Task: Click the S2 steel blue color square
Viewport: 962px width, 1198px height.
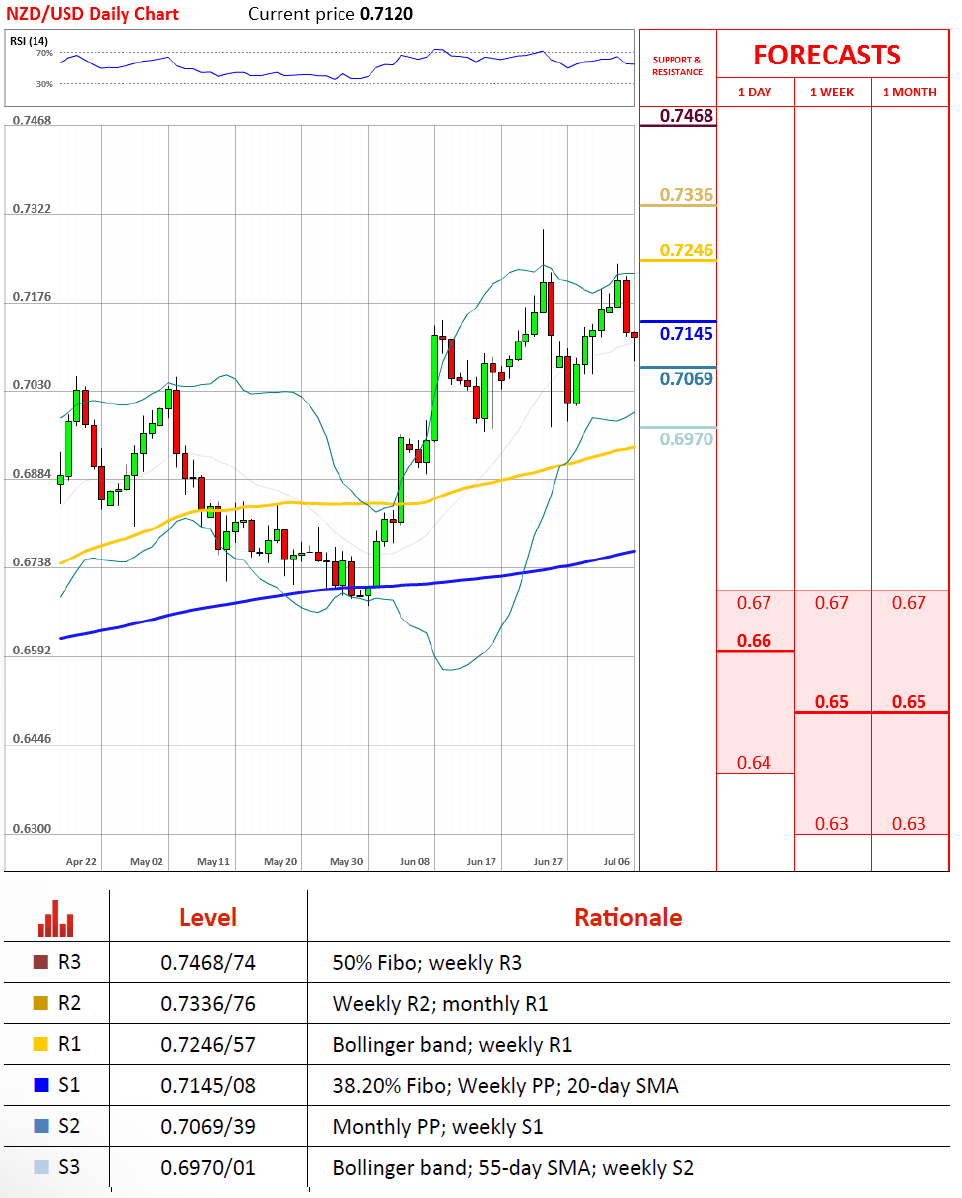Action: pyautogui.click(x=41, y=1126)
